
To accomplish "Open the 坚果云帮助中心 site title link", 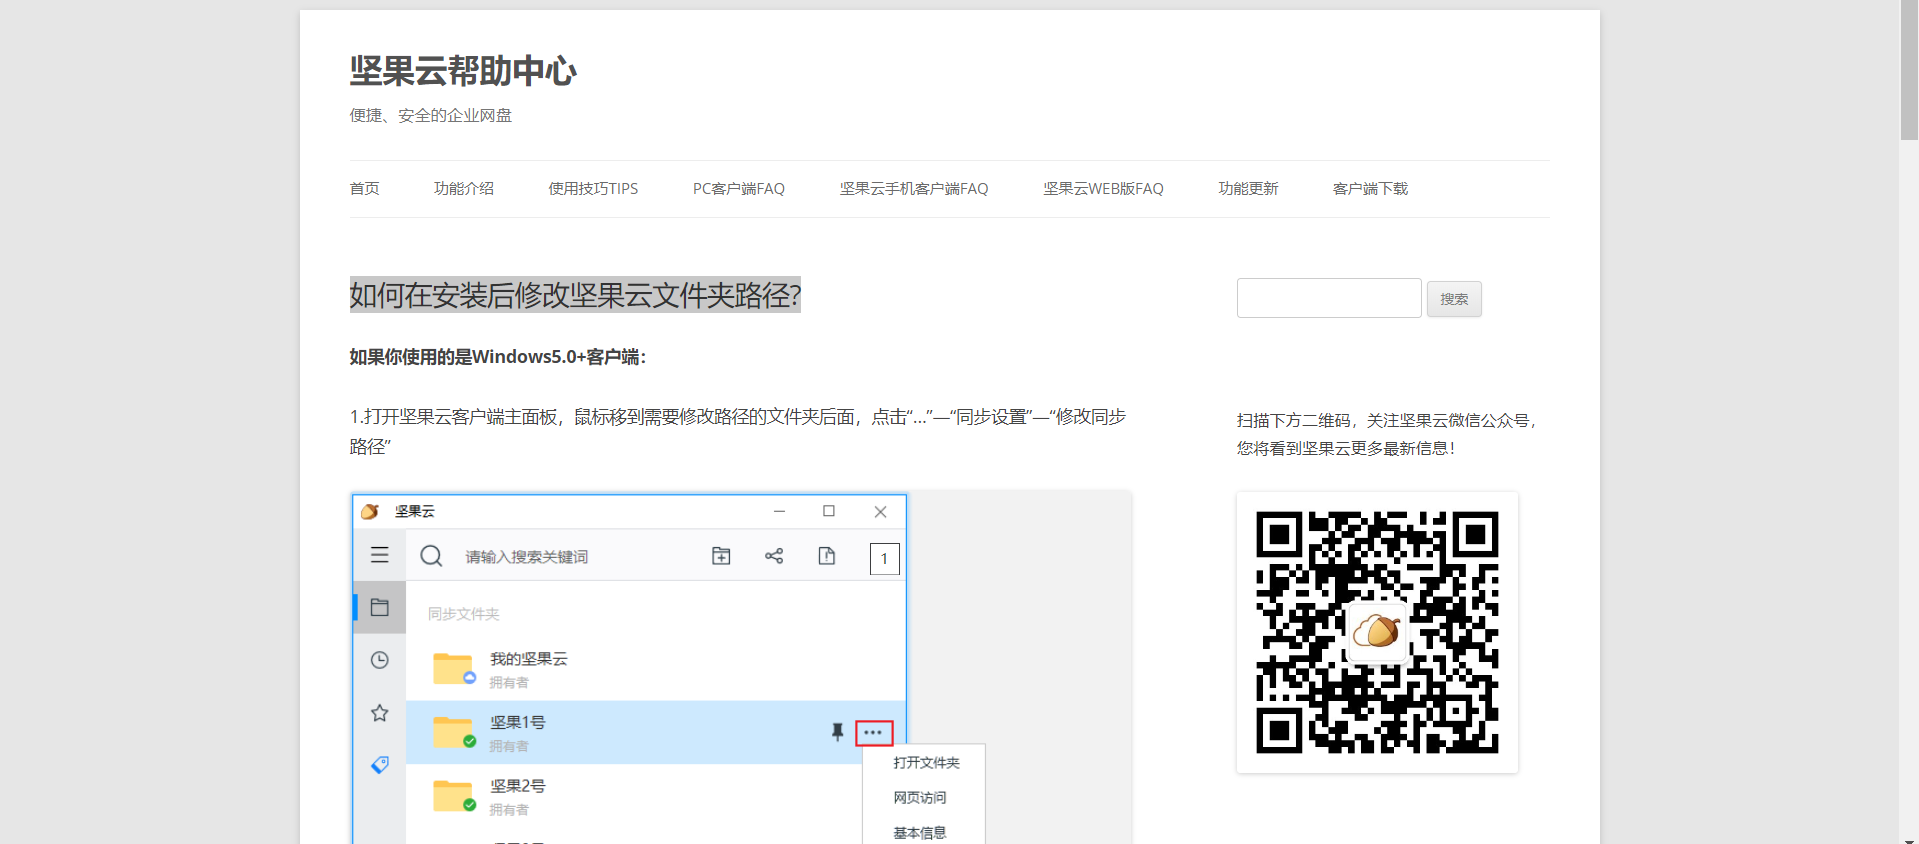I will coord(463,71).
